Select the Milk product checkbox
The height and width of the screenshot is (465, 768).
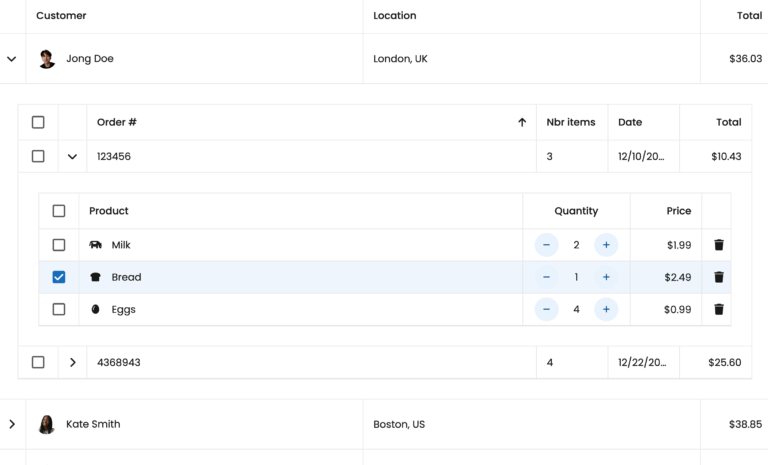[x=59, y=245]
